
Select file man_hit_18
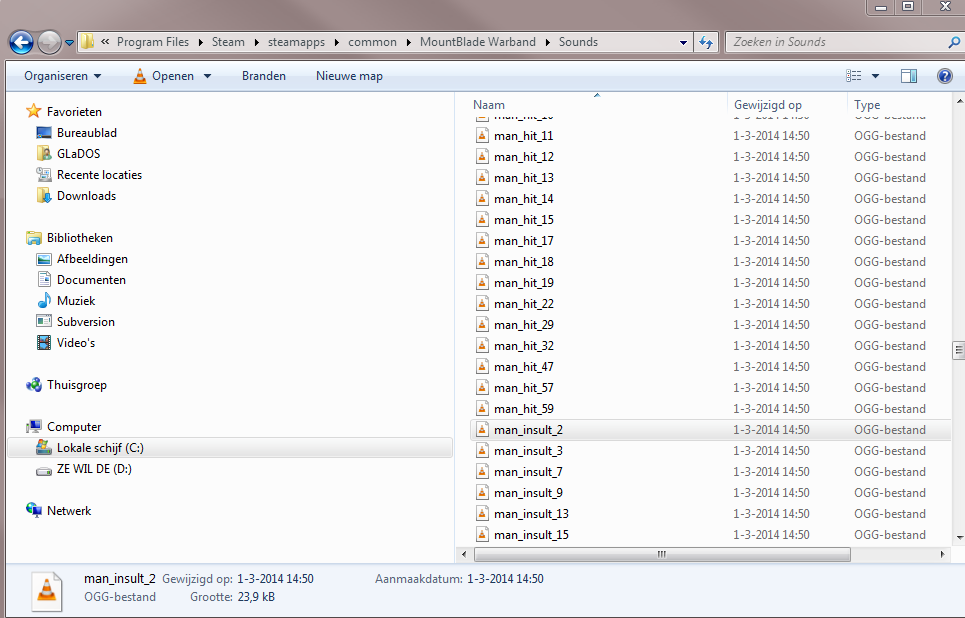pyautogui.click(x=524, y=262)
